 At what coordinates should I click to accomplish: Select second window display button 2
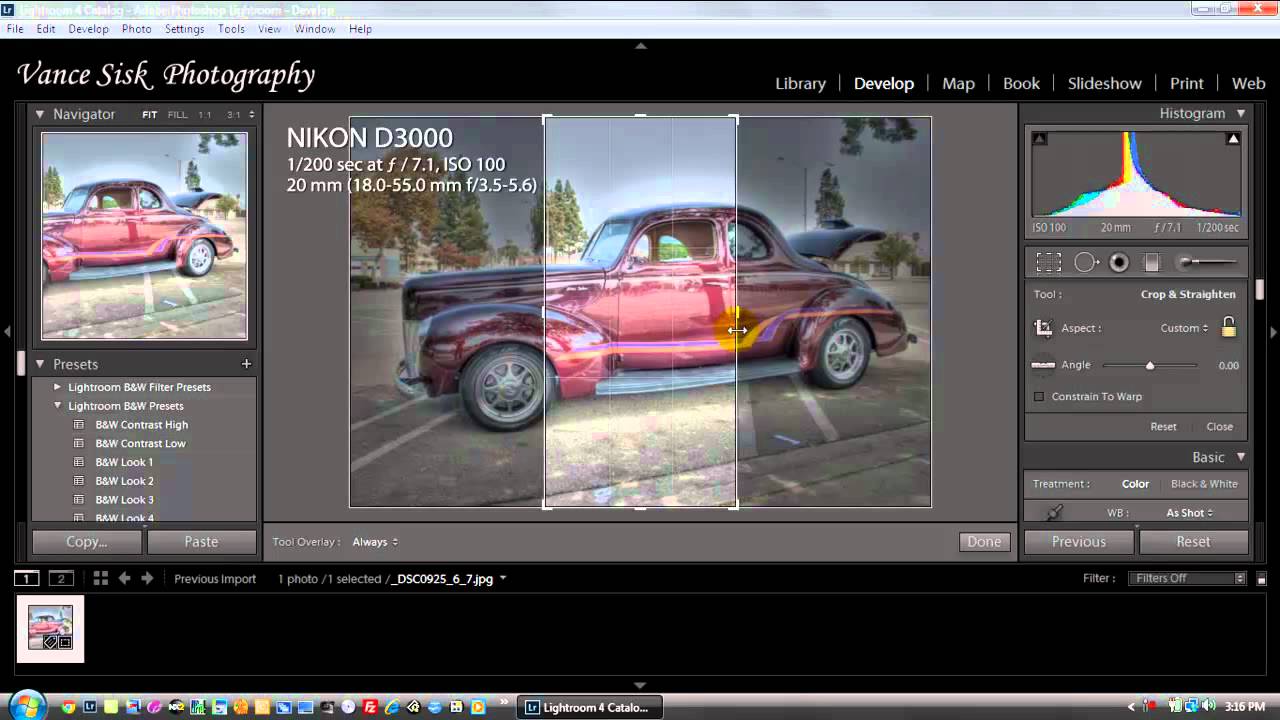coord(62,578)
